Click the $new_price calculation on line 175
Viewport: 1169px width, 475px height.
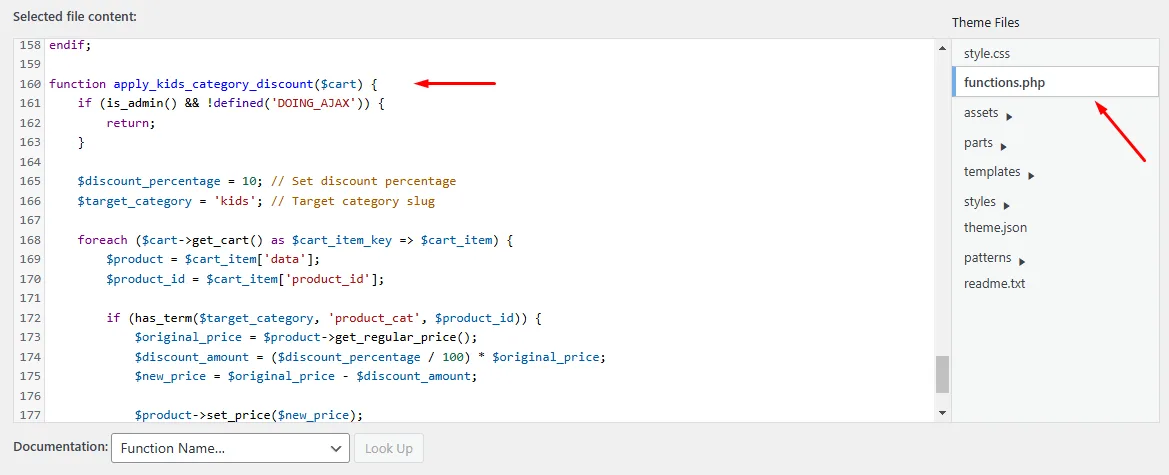click(306, 376)
